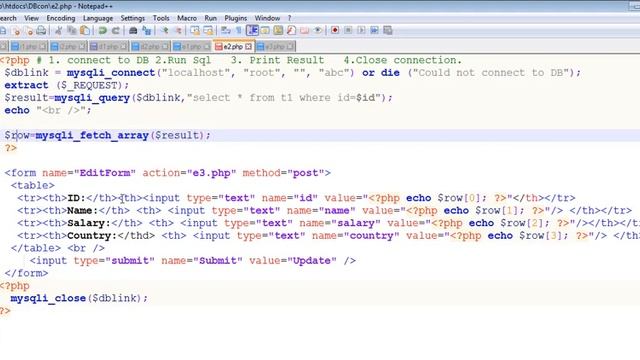This screenshot has width=640, height=360.
Task: Save the current recorded macro icon
Action: click(388, 31)
